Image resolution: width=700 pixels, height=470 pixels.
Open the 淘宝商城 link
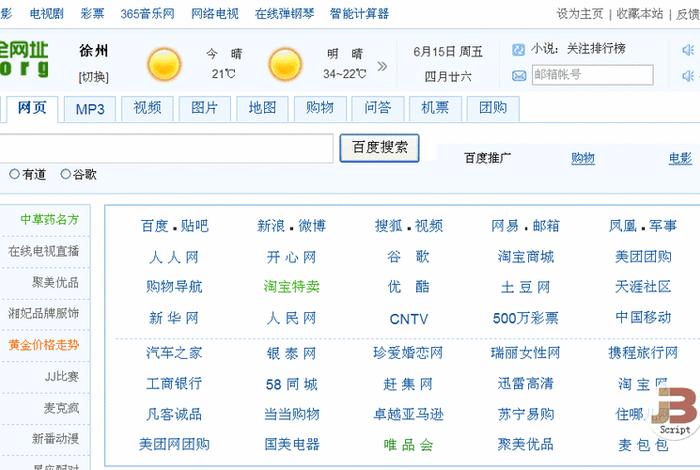[525, 257]
